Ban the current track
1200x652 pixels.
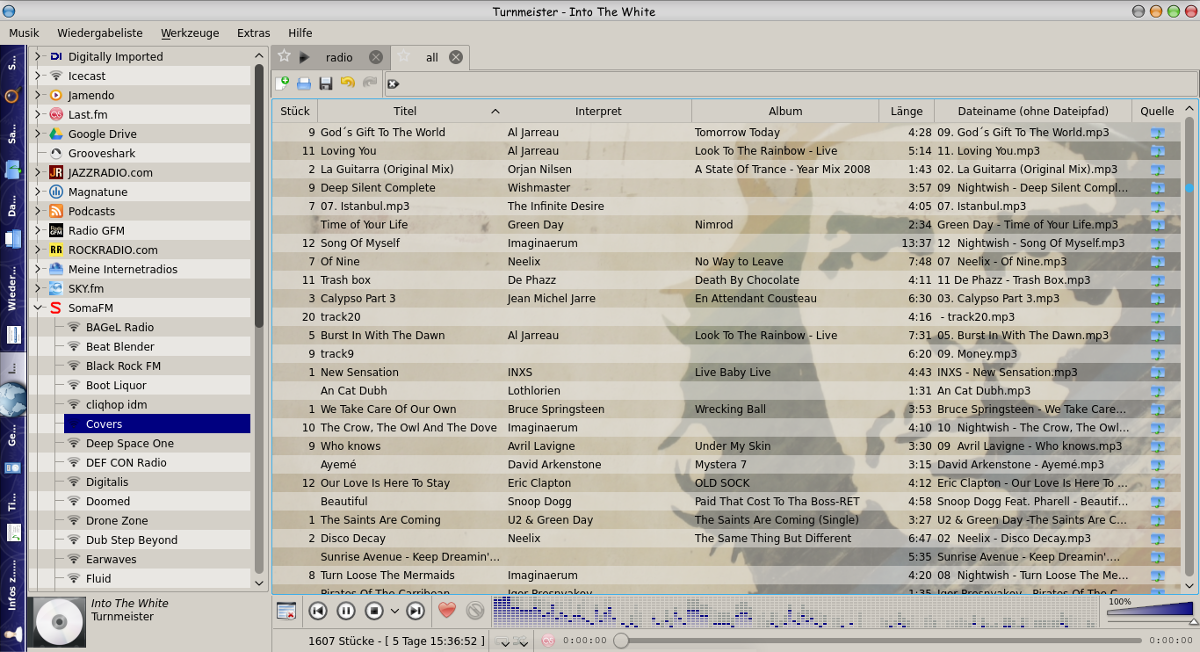pos(475,610)
